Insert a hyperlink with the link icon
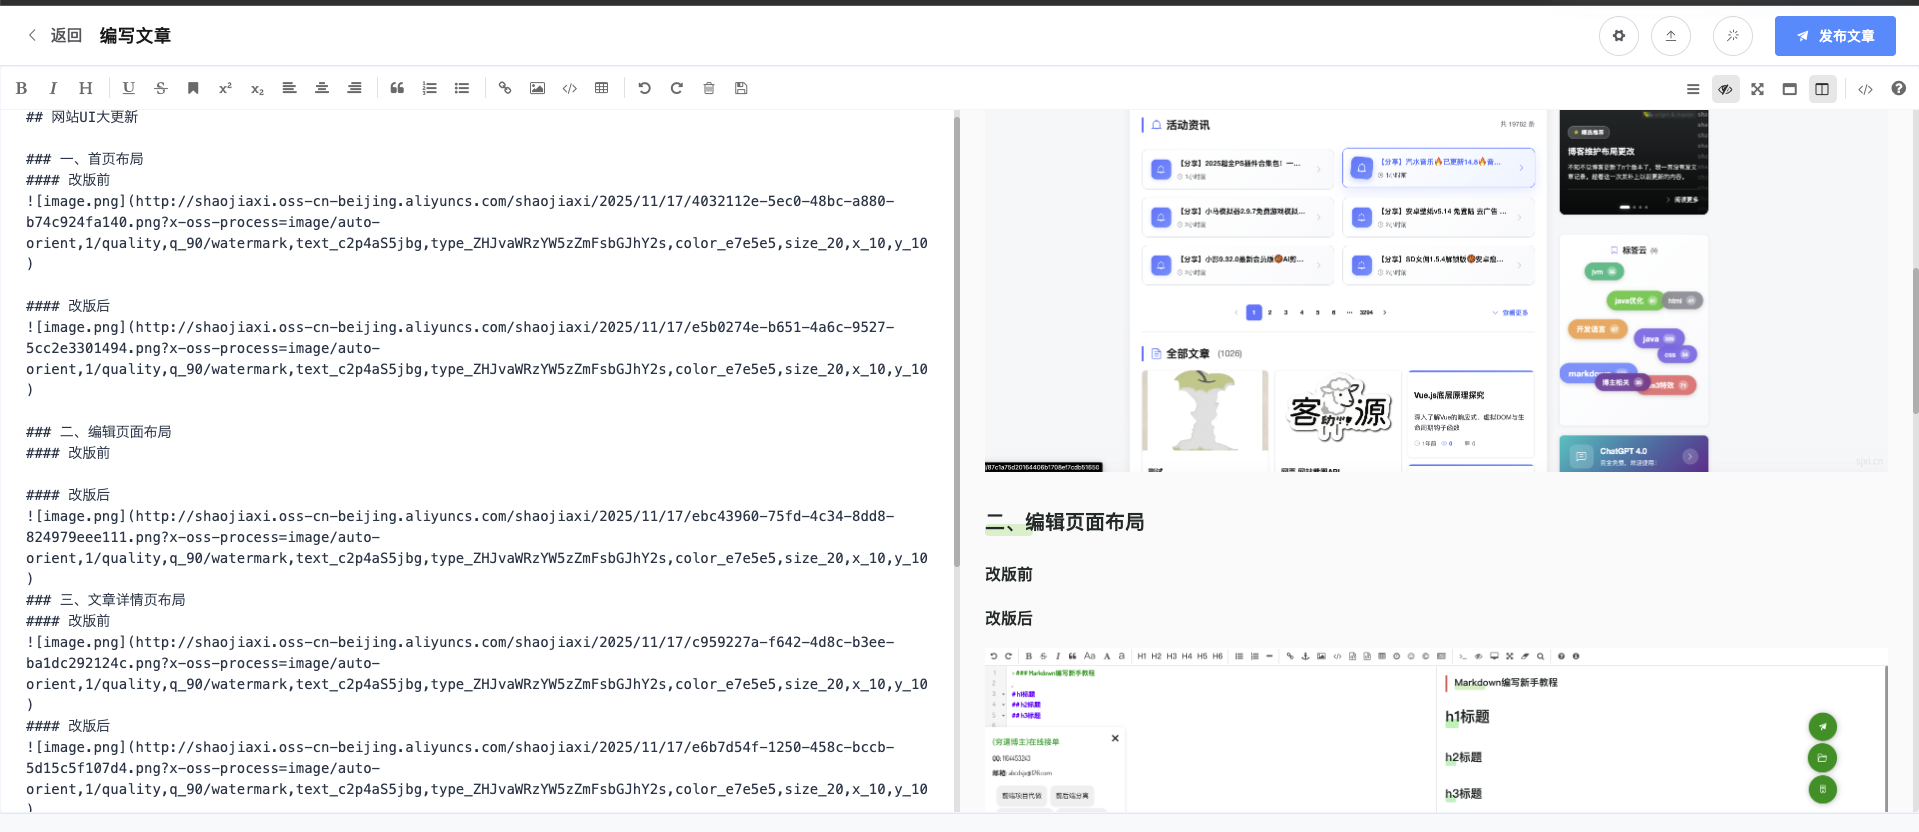 [x=505, y=88]
